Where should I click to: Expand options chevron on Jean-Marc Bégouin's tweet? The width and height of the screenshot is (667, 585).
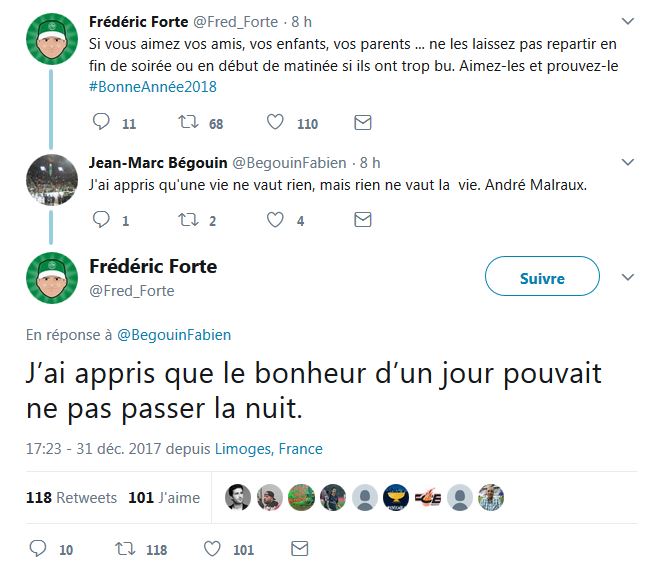628,162
